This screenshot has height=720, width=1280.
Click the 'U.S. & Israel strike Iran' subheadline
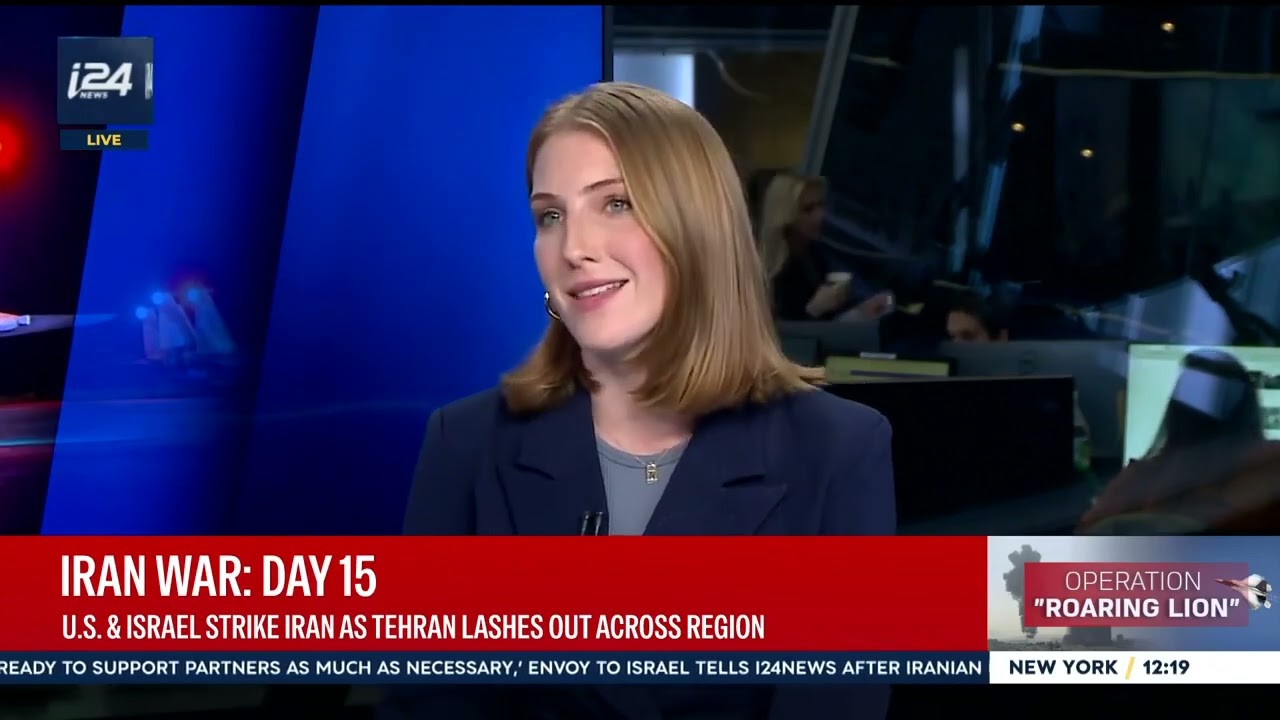coord(412,627)
